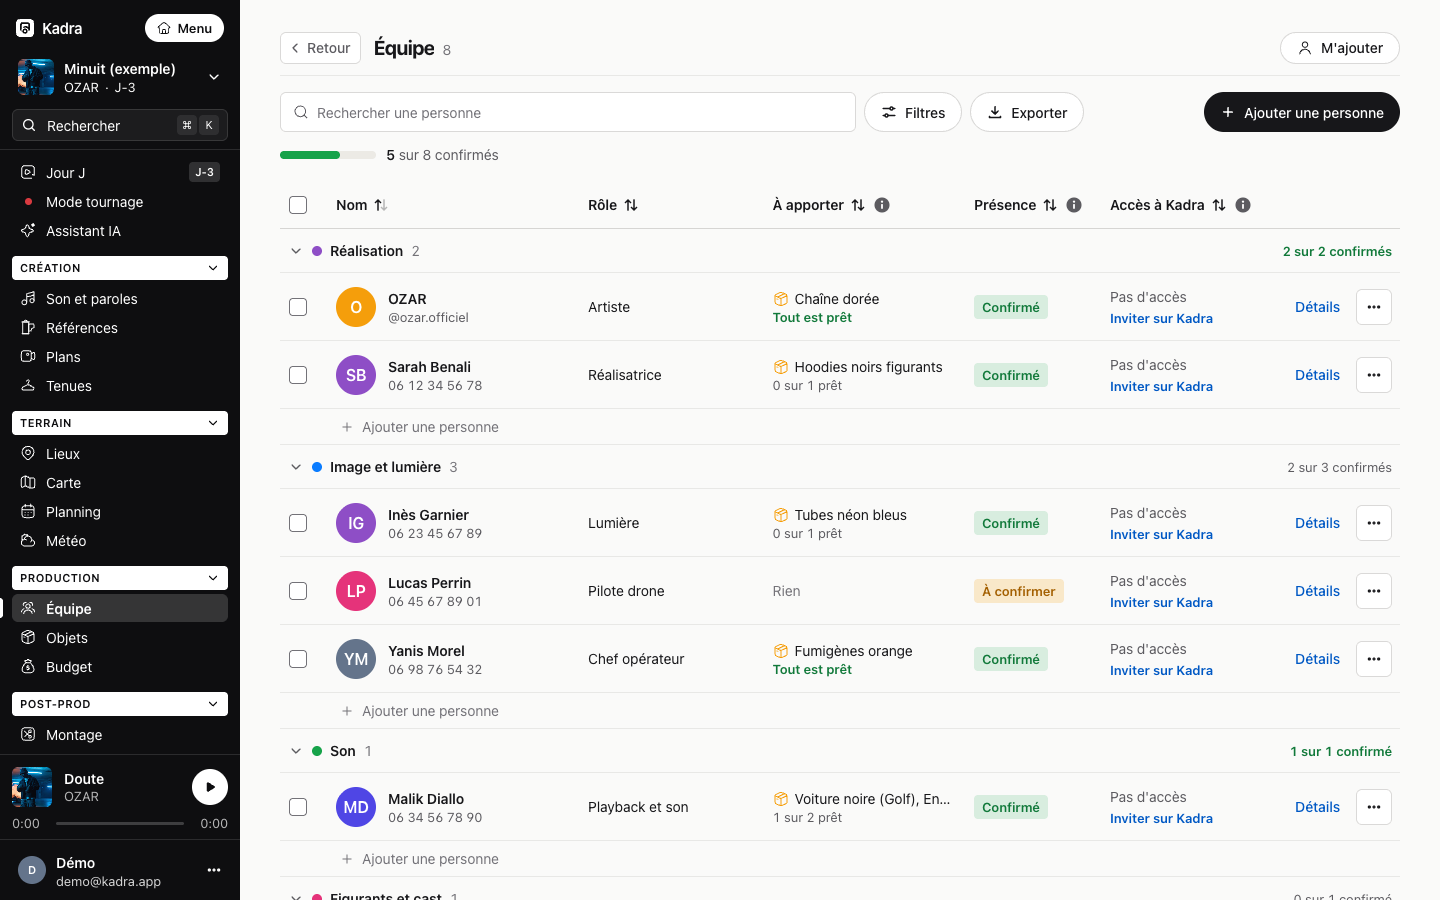The height and width of the screenshot is (900, 1440).
Task: Open Lieux in the sidebar
Action: pyautogui.click(x=120, y=453)
